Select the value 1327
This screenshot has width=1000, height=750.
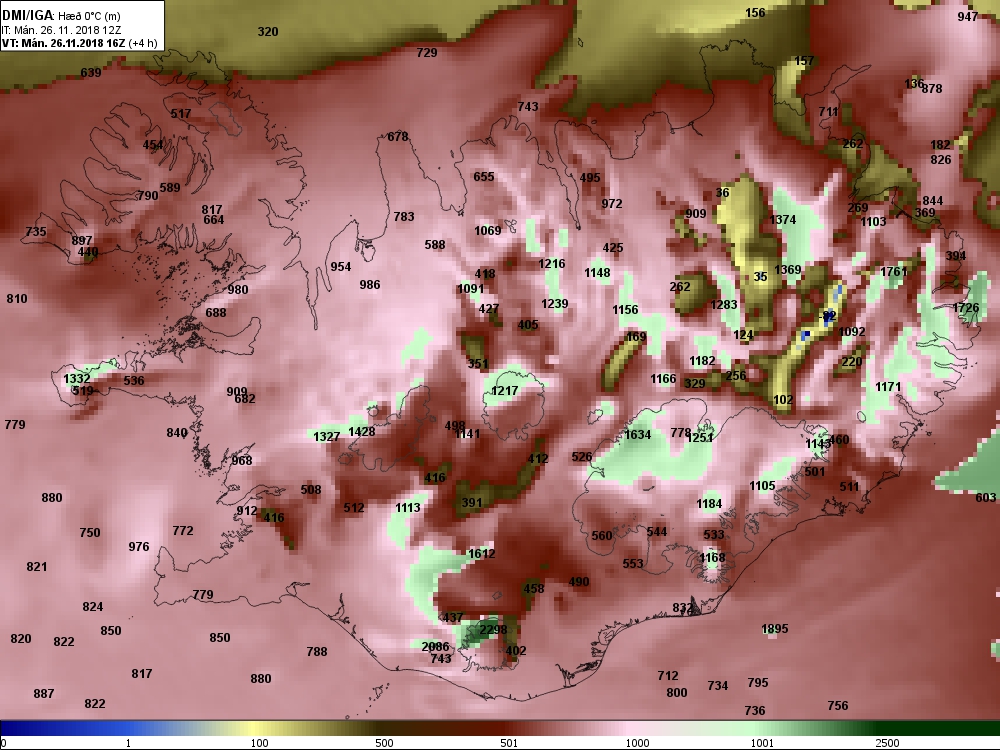click(x=327, y=437)
